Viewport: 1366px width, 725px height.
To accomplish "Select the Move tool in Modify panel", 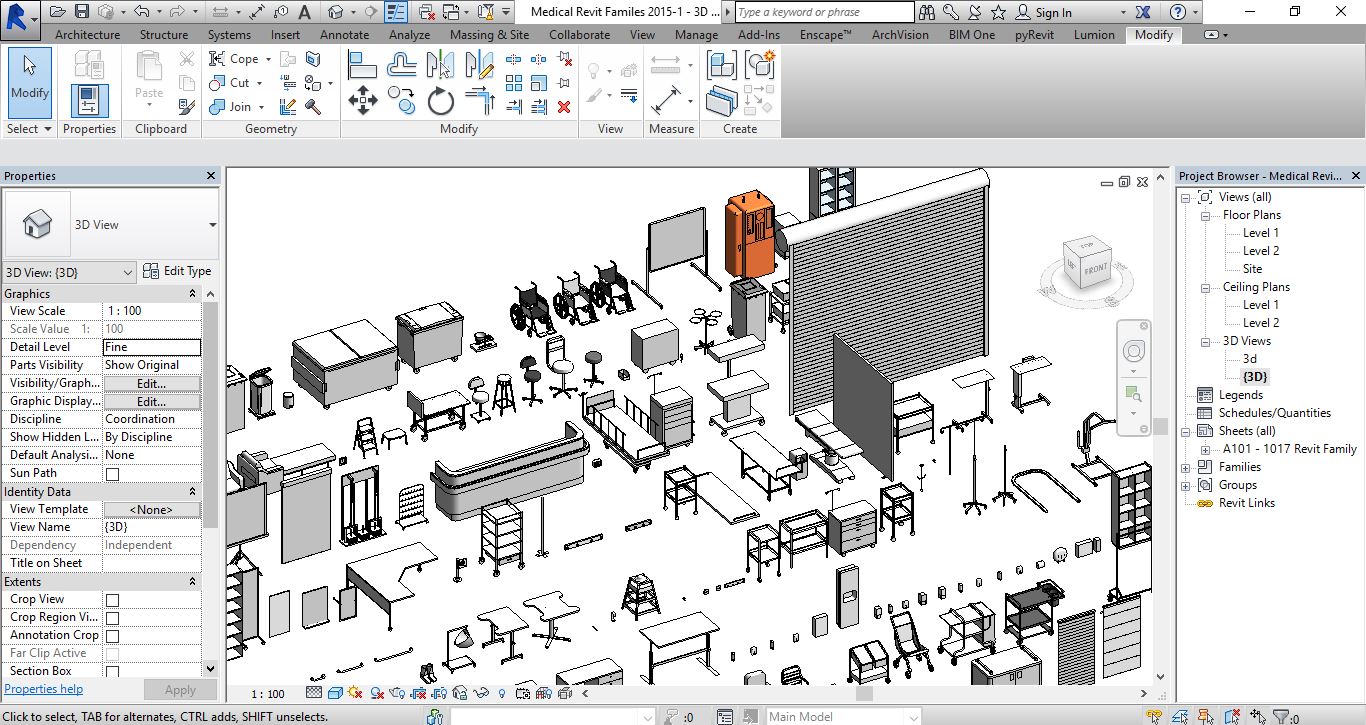I will tap(362, 100).
